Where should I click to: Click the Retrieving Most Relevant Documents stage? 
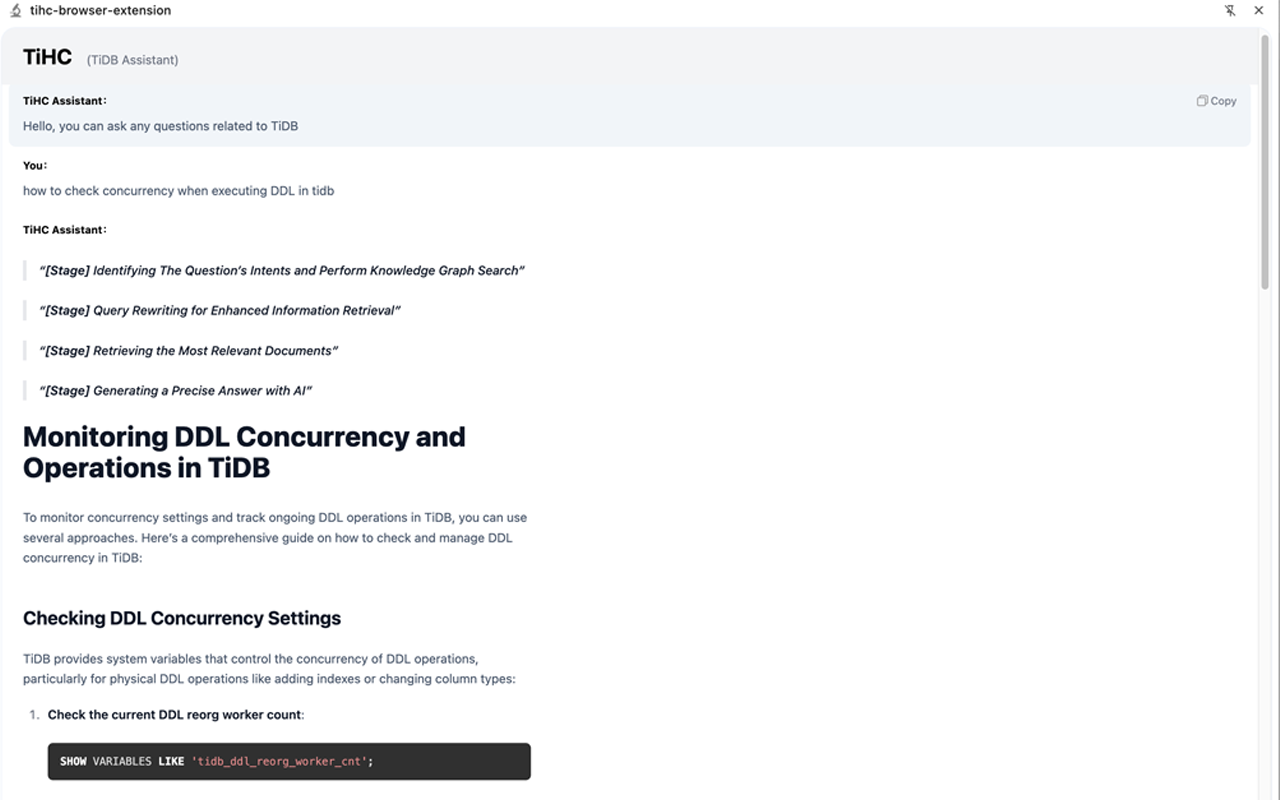pyautogui.click(x=189, y=351)
